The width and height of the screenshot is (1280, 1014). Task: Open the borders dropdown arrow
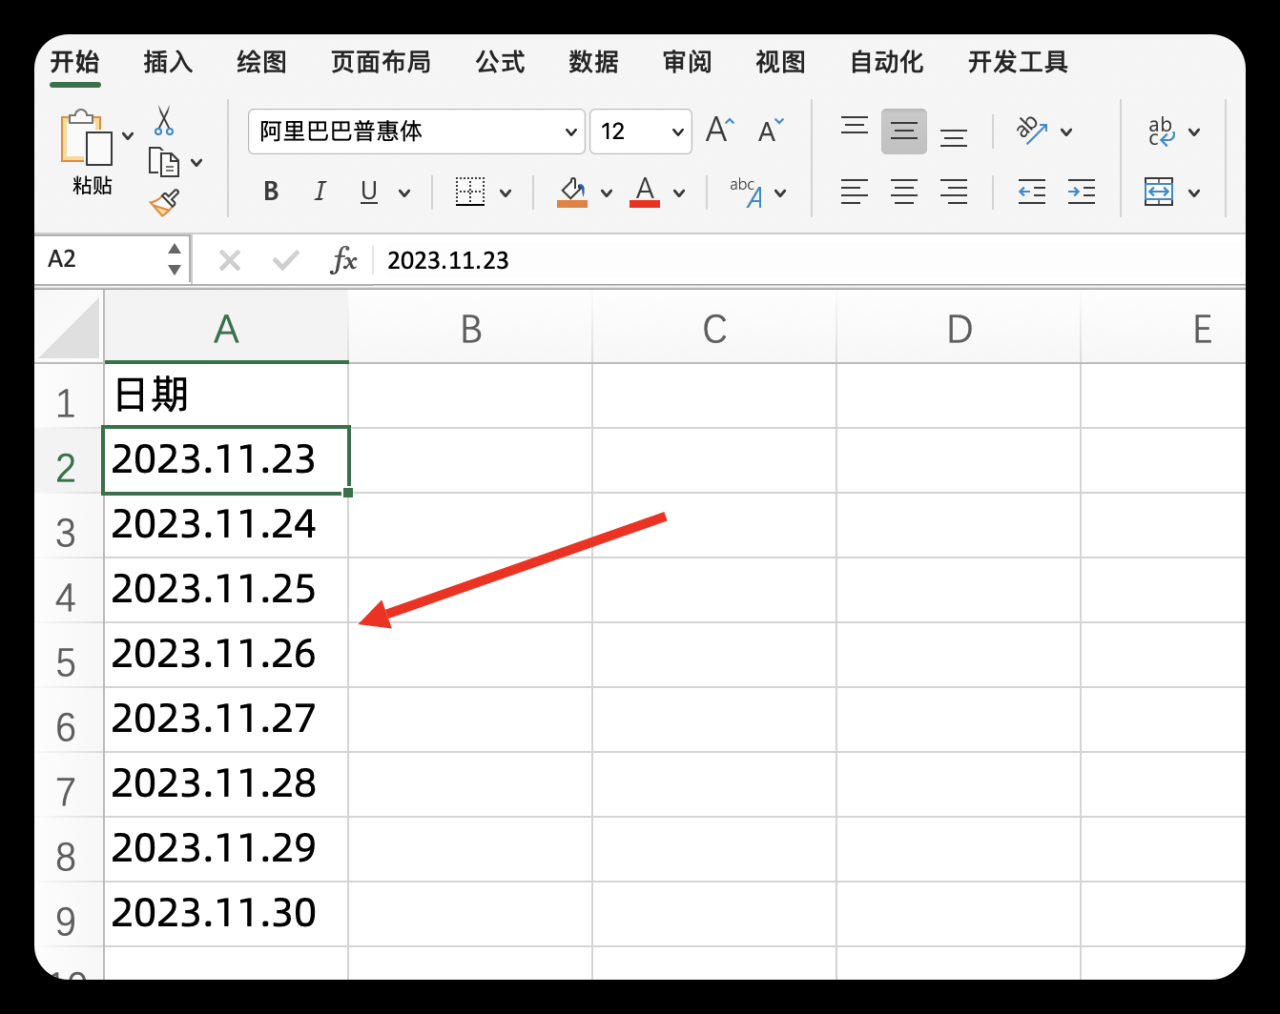(x=505, y=193)
